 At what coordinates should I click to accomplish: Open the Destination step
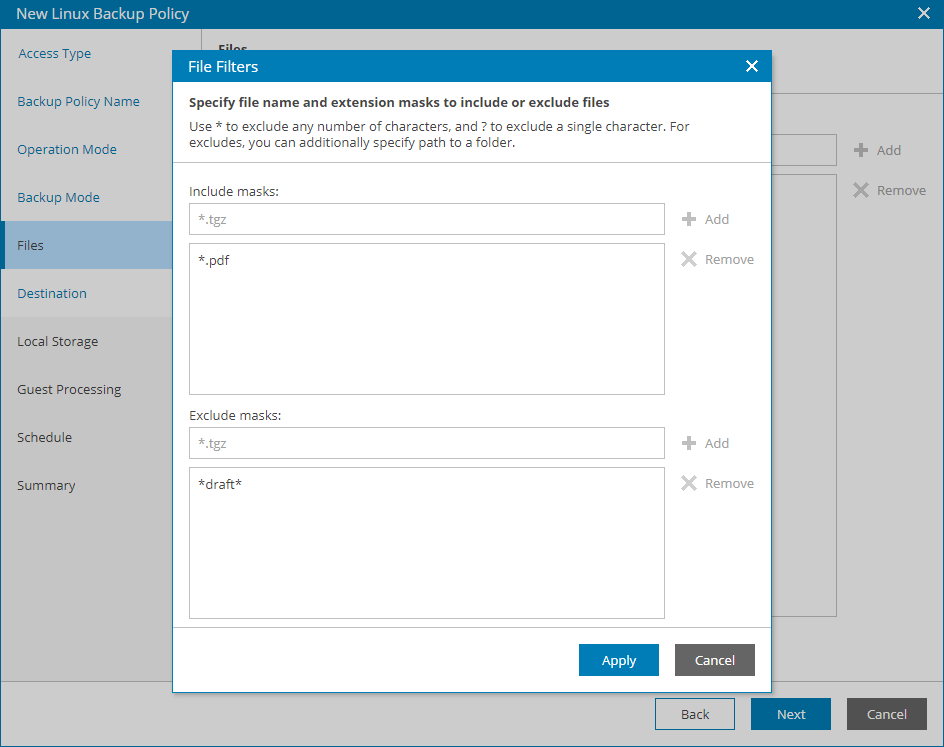pyautogui.click(x=52, y=293)
